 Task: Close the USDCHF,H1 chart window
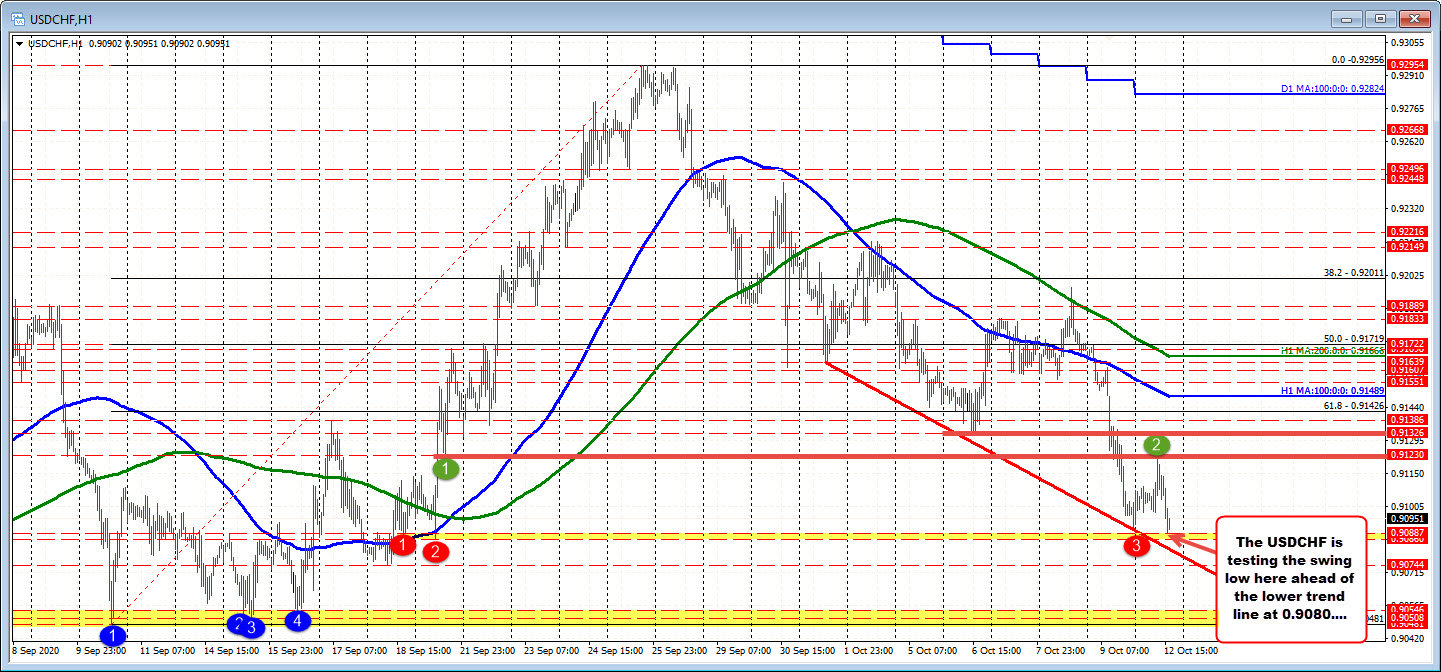tap(1414, 18)
